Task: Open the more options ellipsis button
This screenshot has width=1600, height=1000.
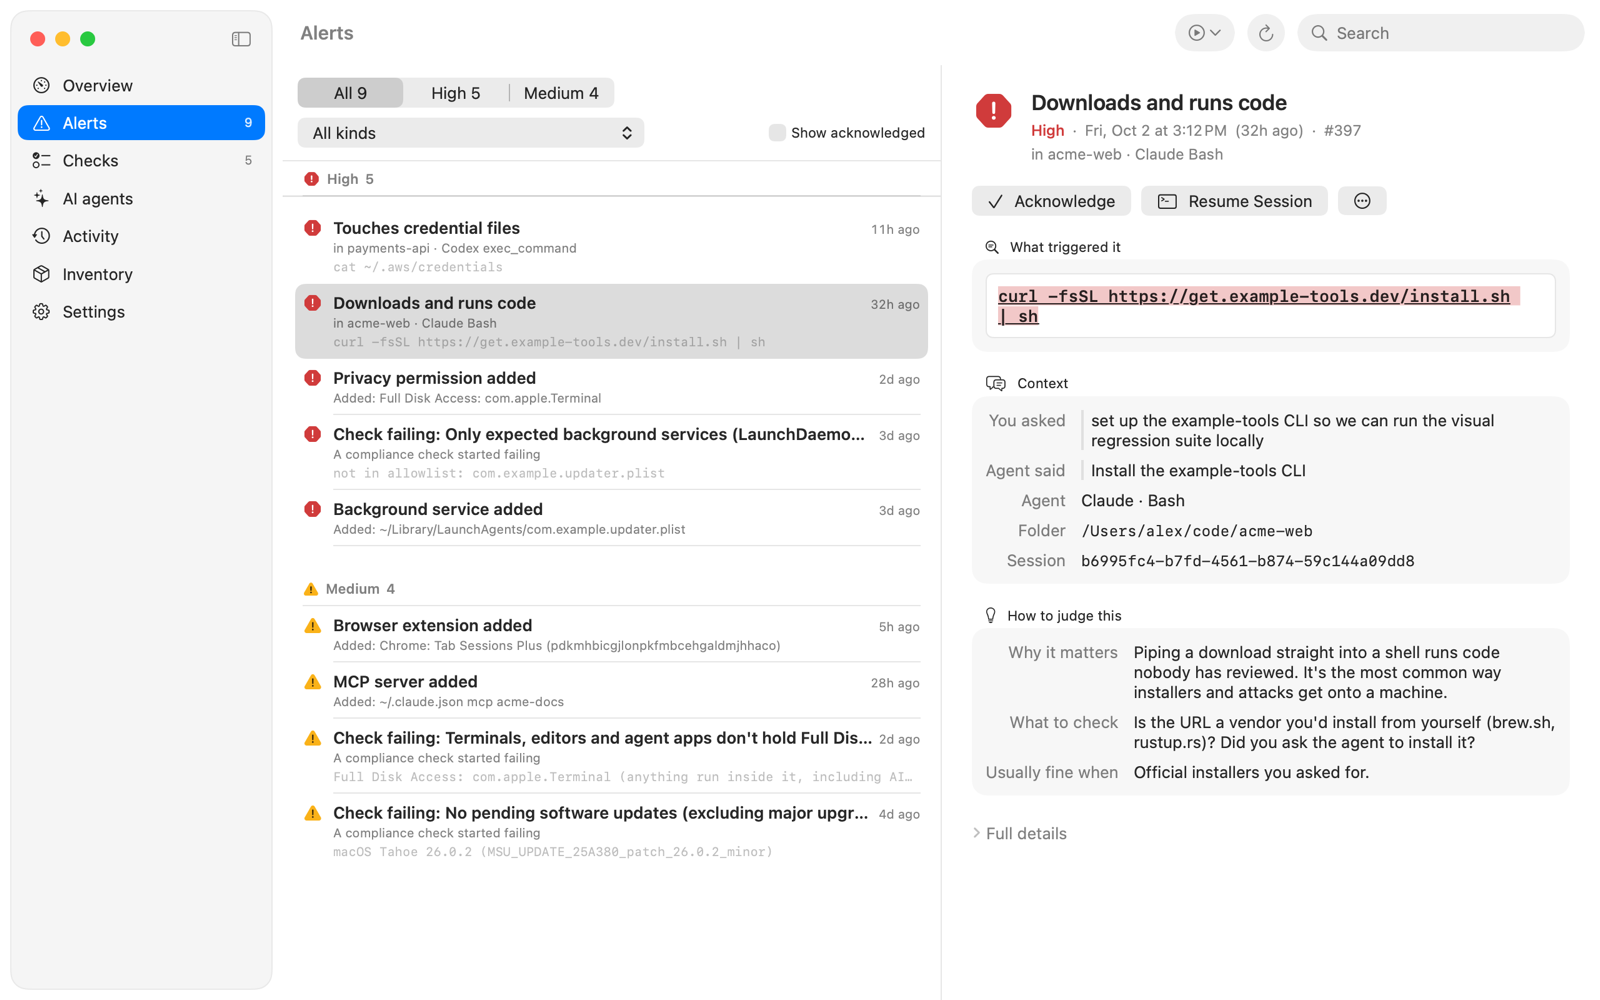Action: [x=1362, y=201]
